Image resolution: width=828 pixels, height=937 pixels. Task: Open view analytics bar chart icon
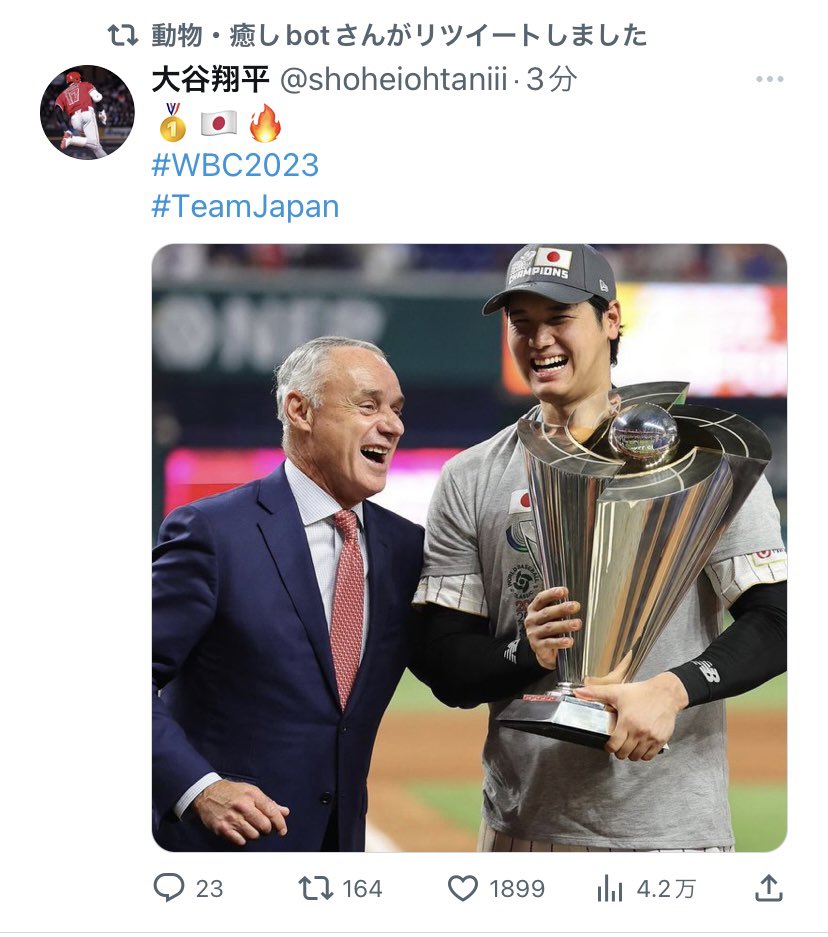pyautogui.click(x=609, y=888)
